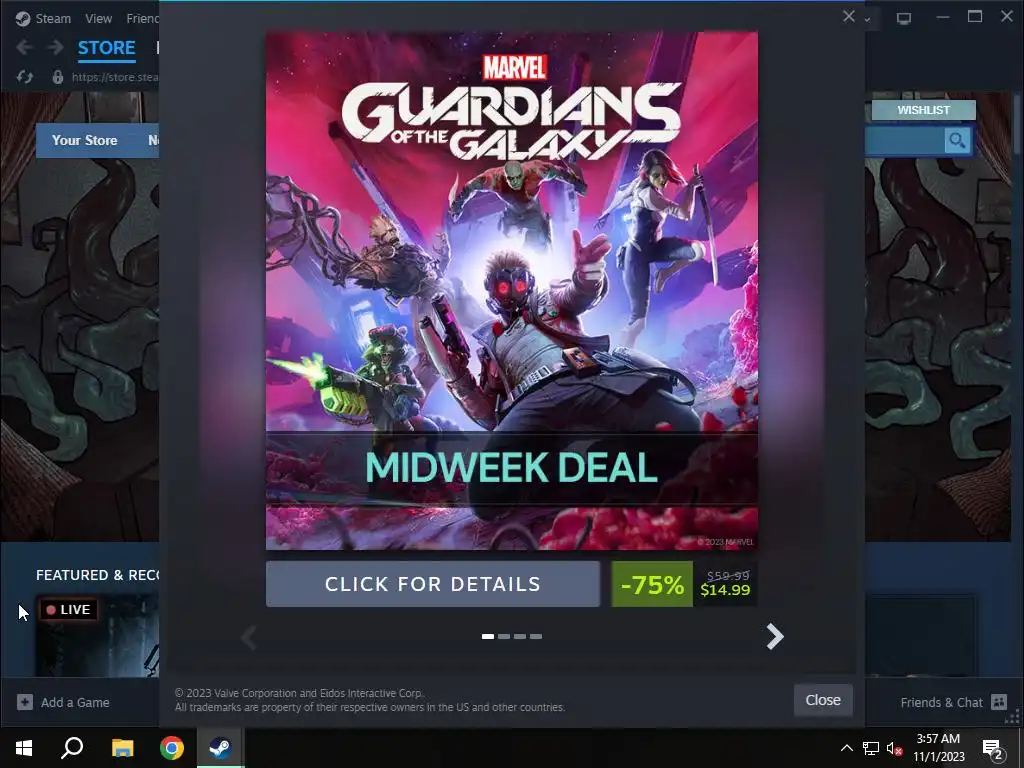Click the Add a Game plus icon
The width and height of the screenshot is (1024, 768).
(x=25, y=702)
